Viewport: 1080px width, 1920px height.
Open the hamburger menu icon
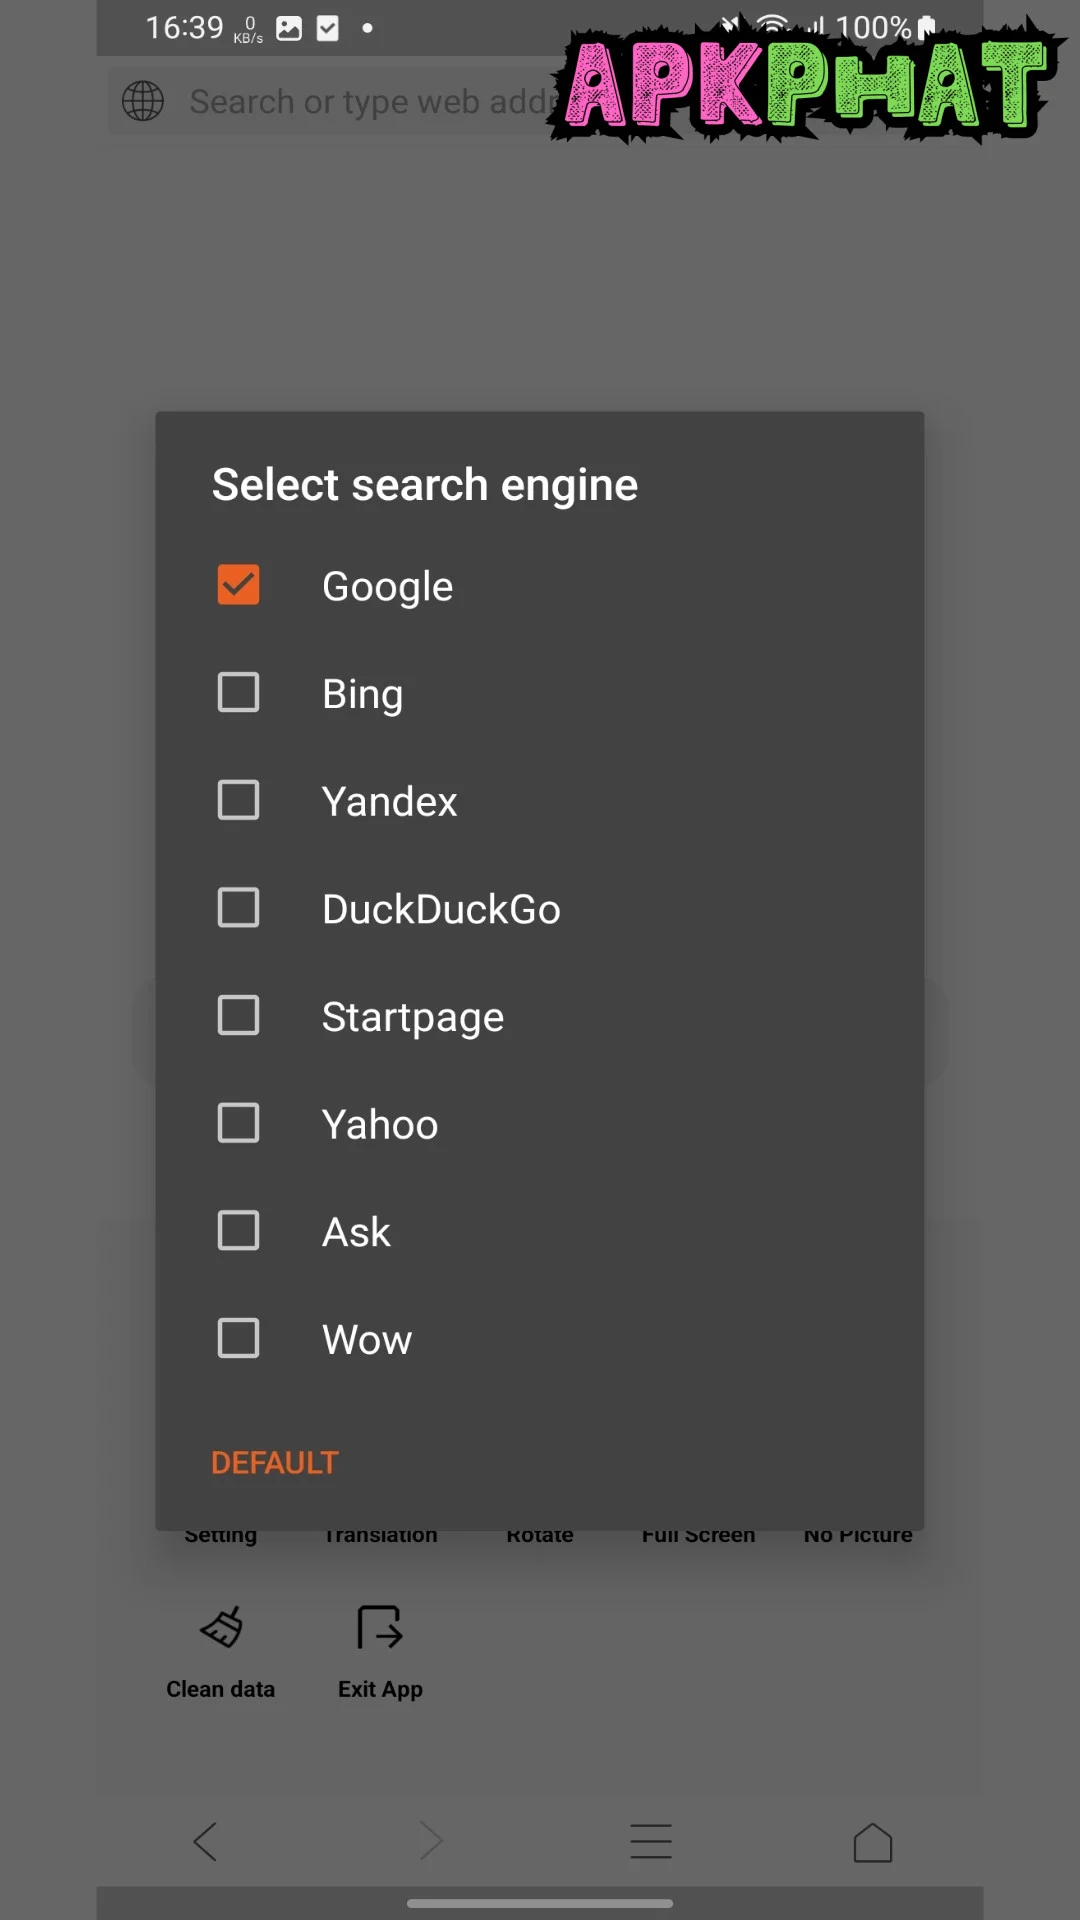click(x=650, y=1841)
